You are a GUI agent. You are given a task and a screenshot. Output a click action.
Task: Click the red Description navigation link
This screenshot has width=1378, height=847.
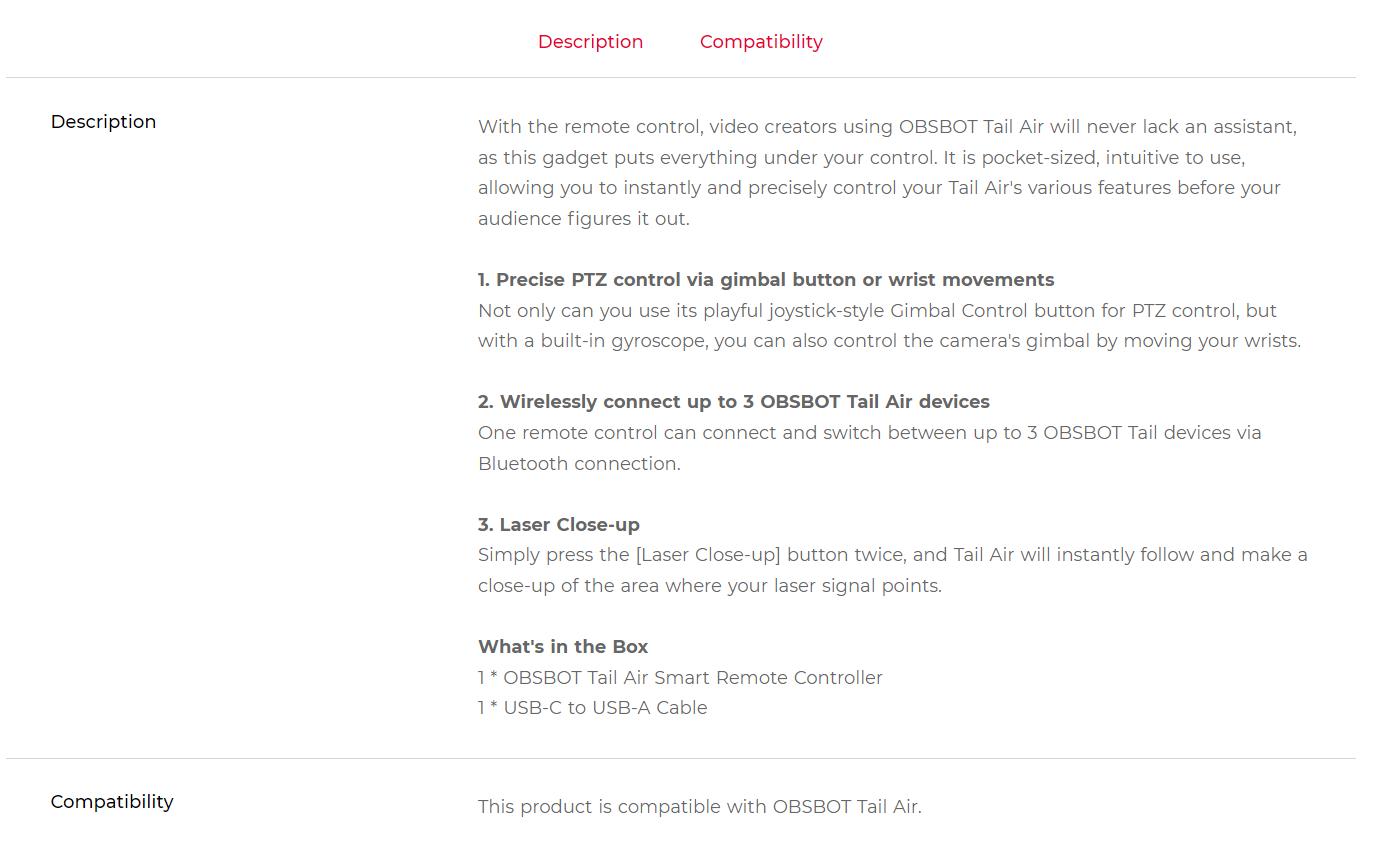pos(590,41)
